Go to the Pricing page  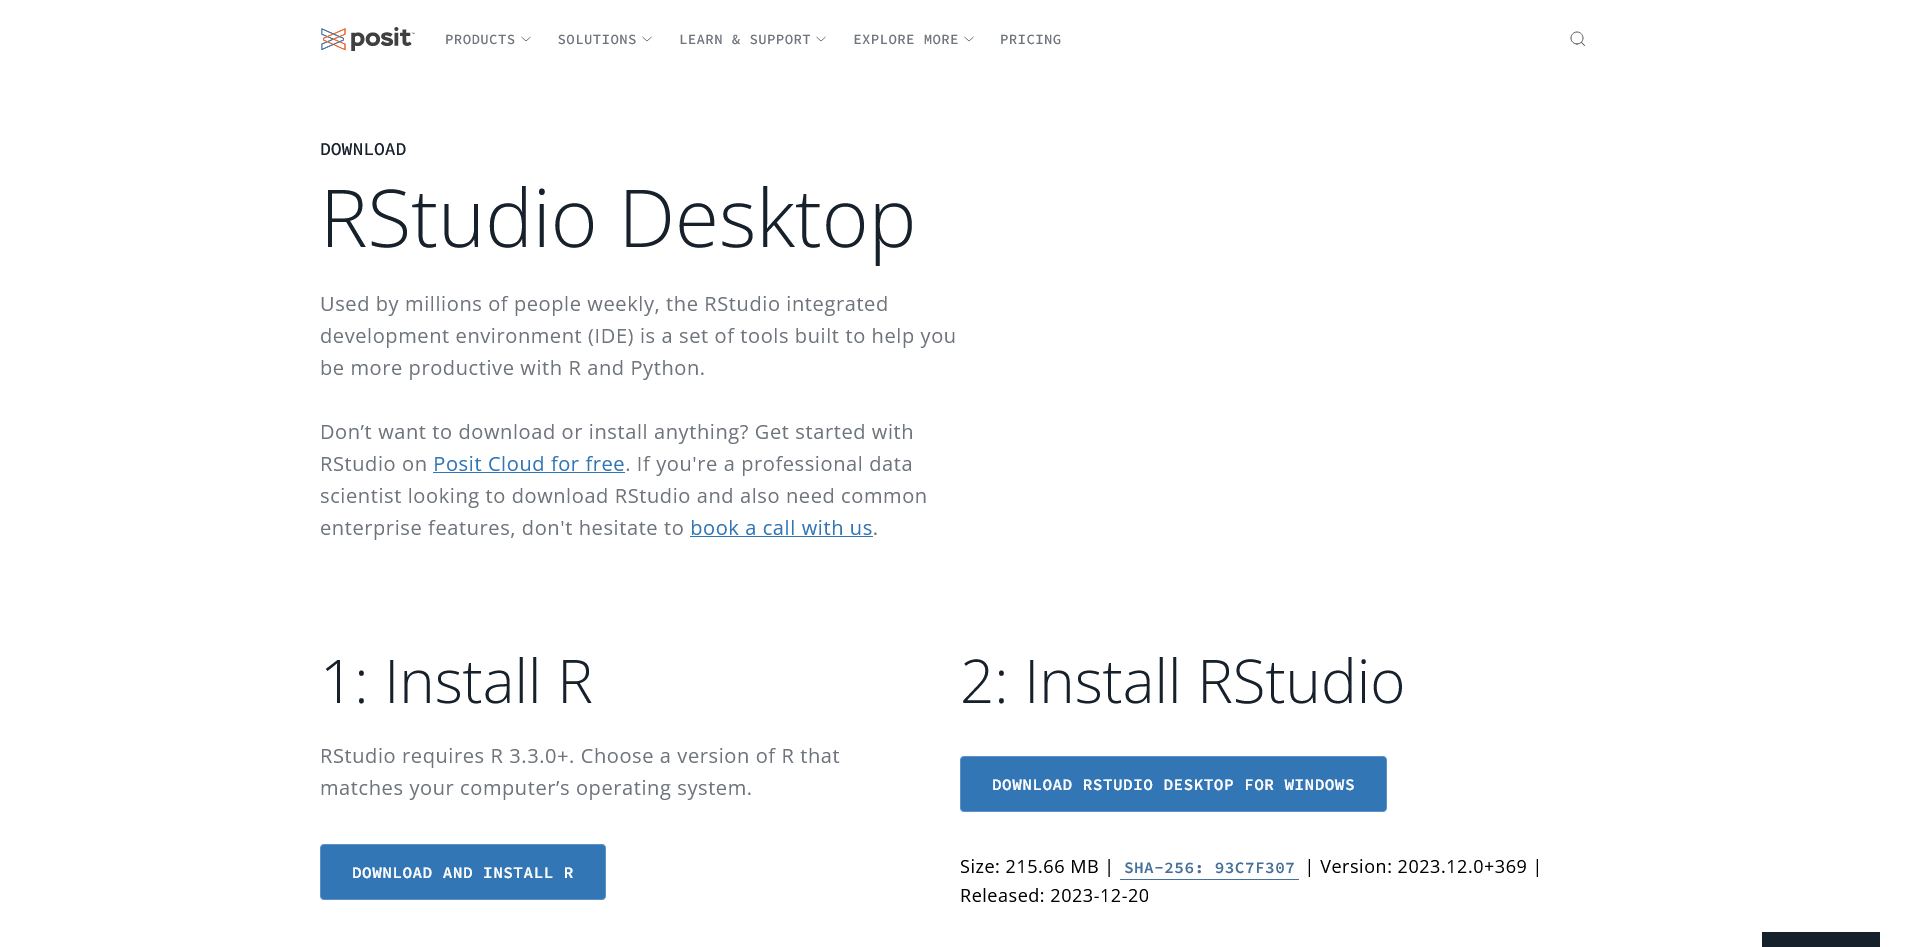coord(1030,40)
